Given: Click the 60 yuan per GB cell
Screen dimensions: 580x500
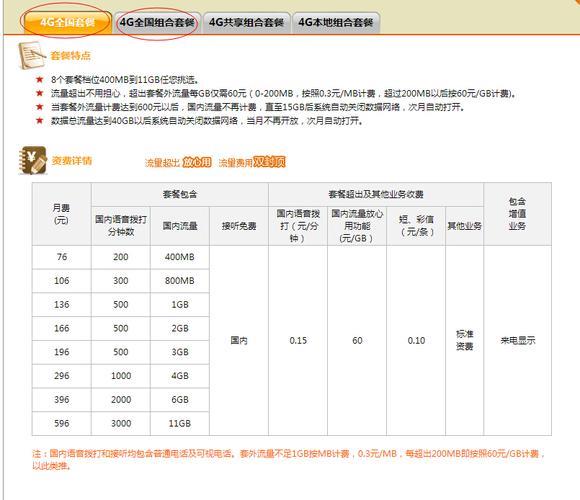Looking at the screenshot, I should (x=357, y=340).
